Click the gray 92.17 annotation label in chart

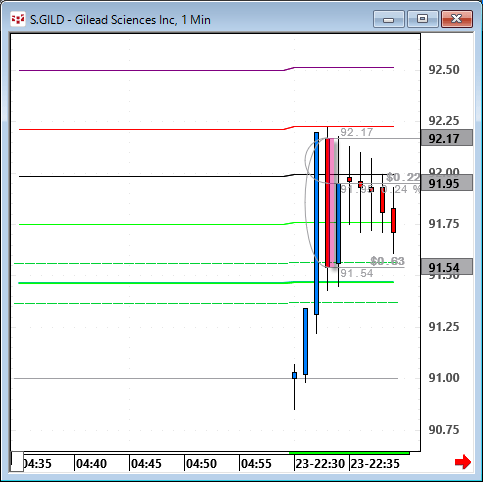coord(356,132)
